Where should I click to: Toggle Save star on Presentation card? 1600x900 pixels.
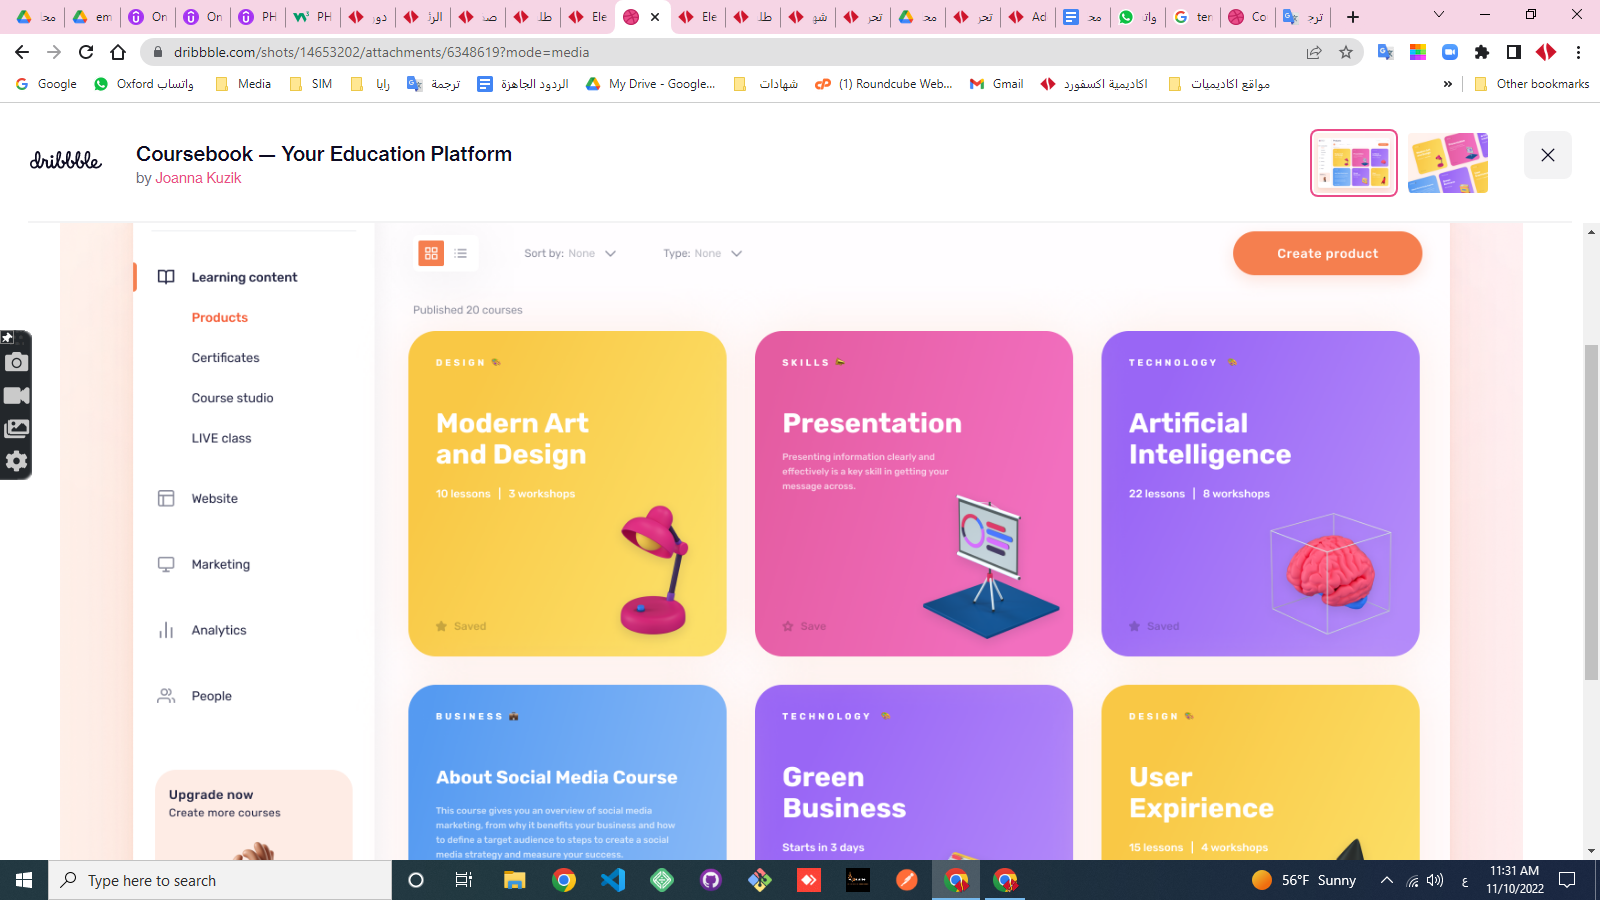click(x=788, y=626)
